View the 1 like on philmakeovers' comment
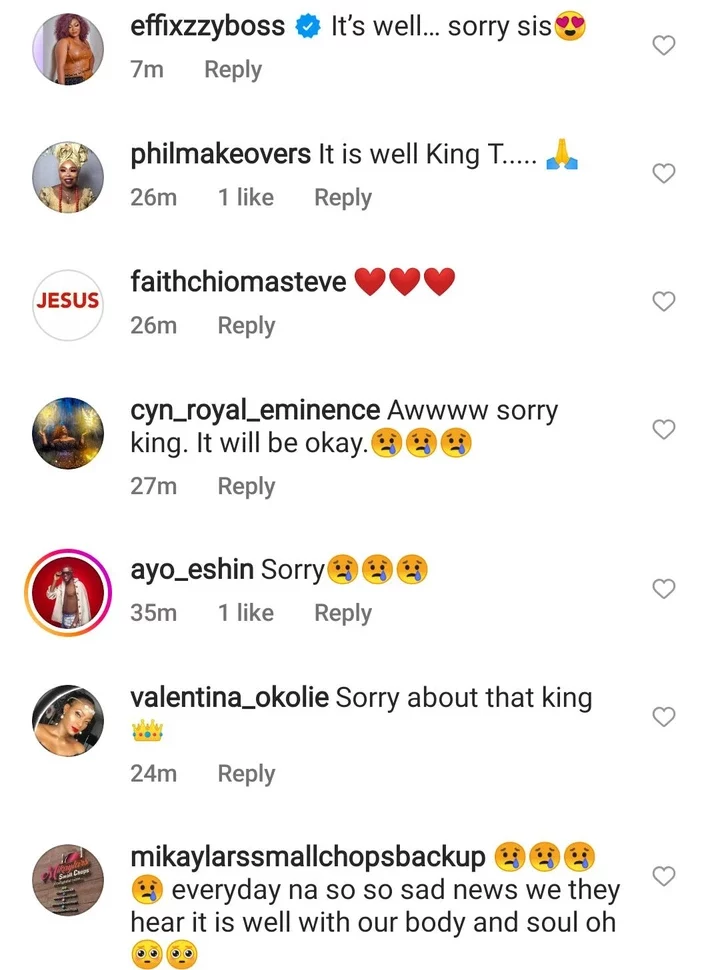Viewport: 720px width, 970px height. pos(246,198)
